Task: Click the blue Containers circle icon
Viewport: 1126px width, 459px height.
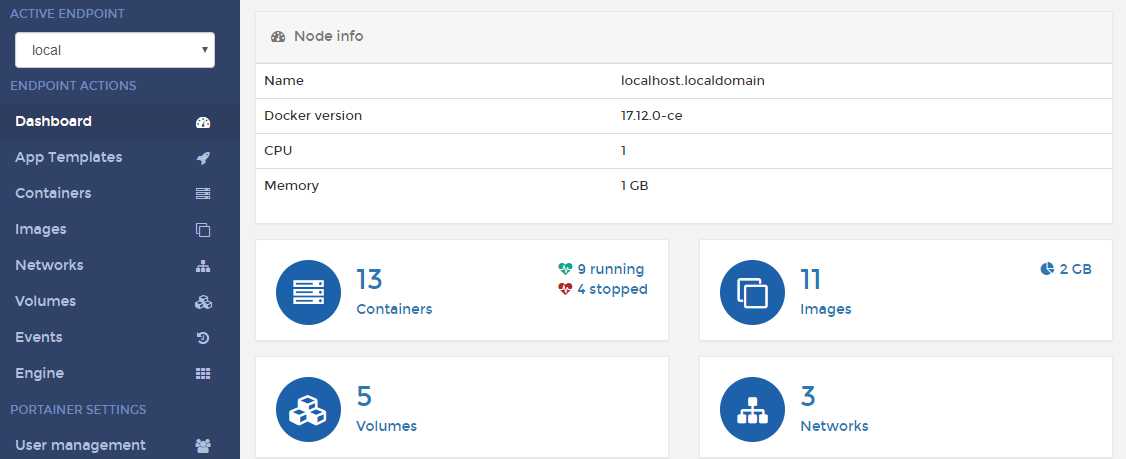Action: pos(308,292)
